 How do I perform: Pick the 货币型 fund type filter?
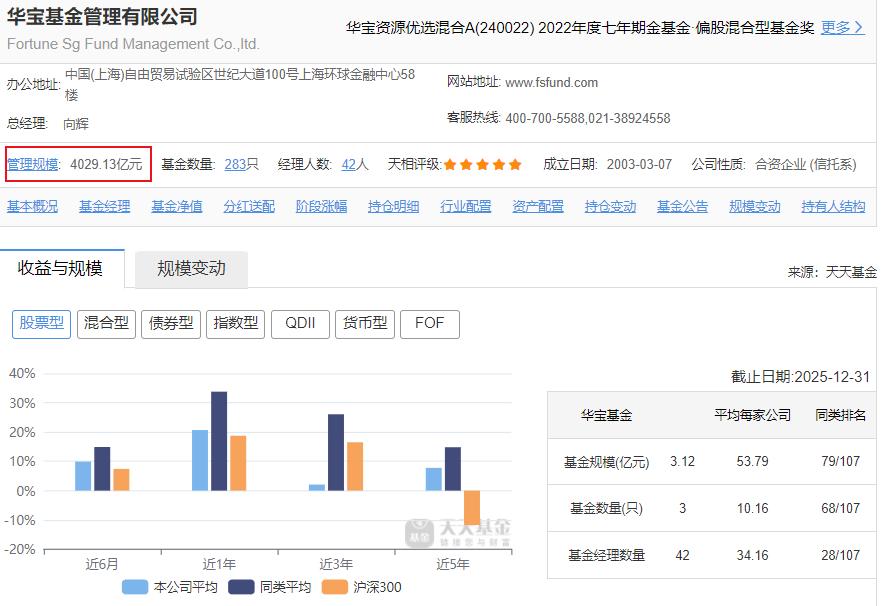(364, 323)
